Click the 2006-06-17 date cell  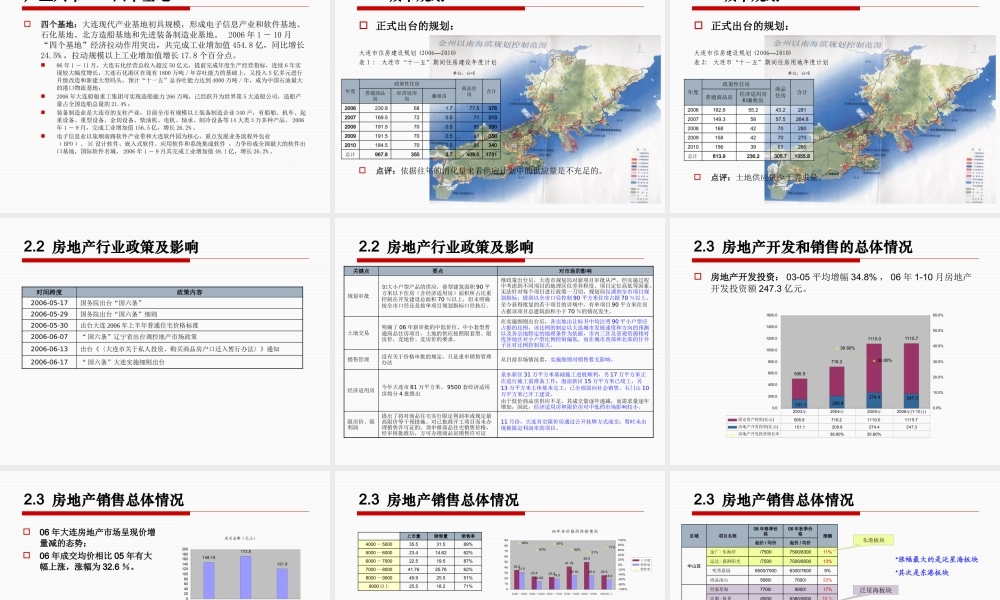pyautogui.click(x=49, y=362)
